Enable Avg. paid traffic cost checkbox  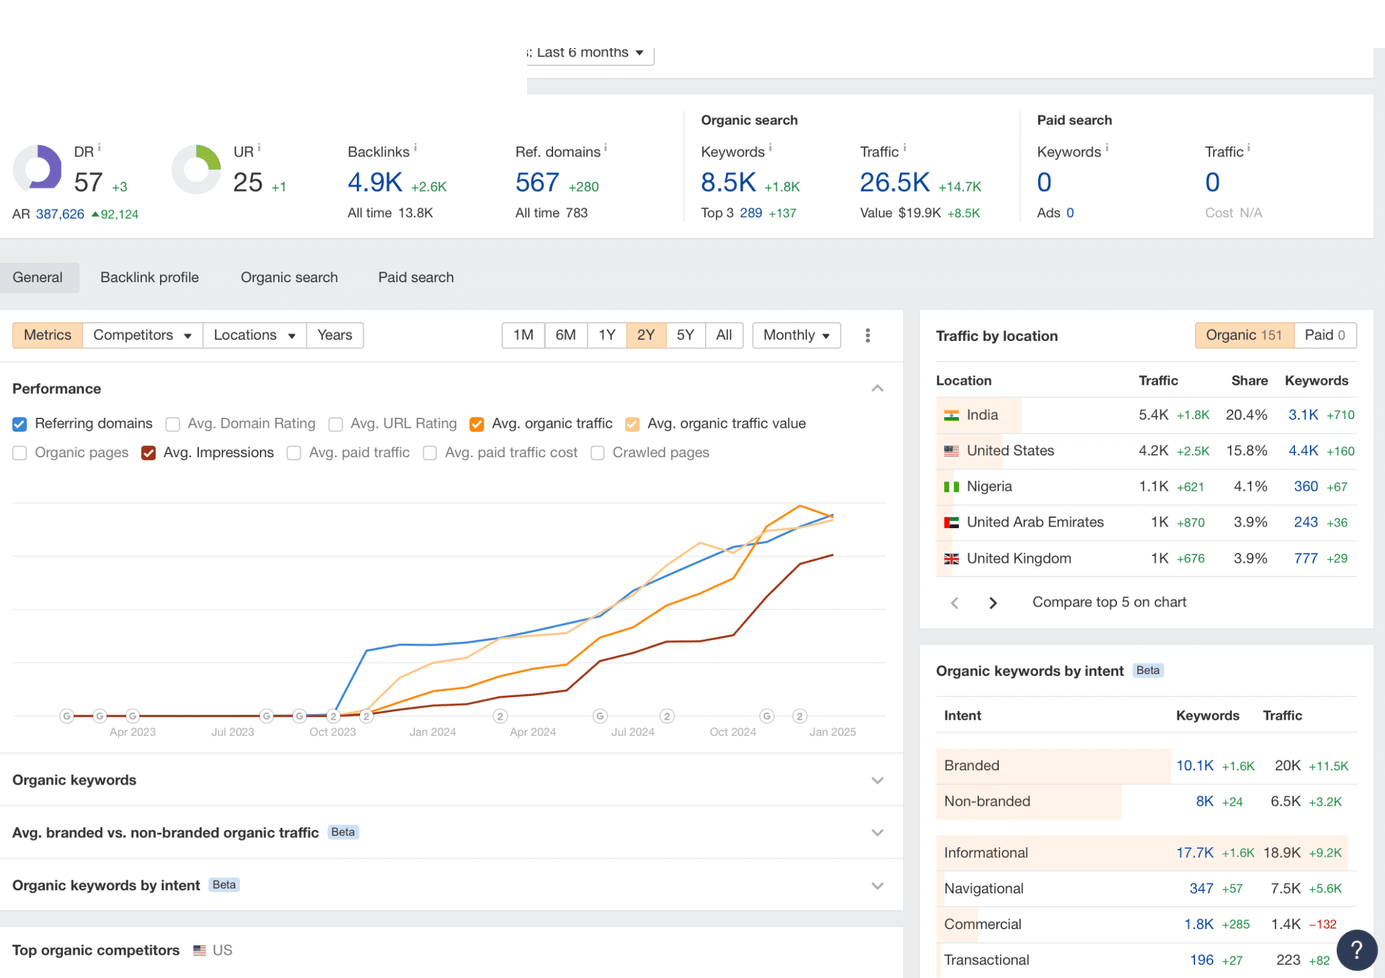click(430, 453)
